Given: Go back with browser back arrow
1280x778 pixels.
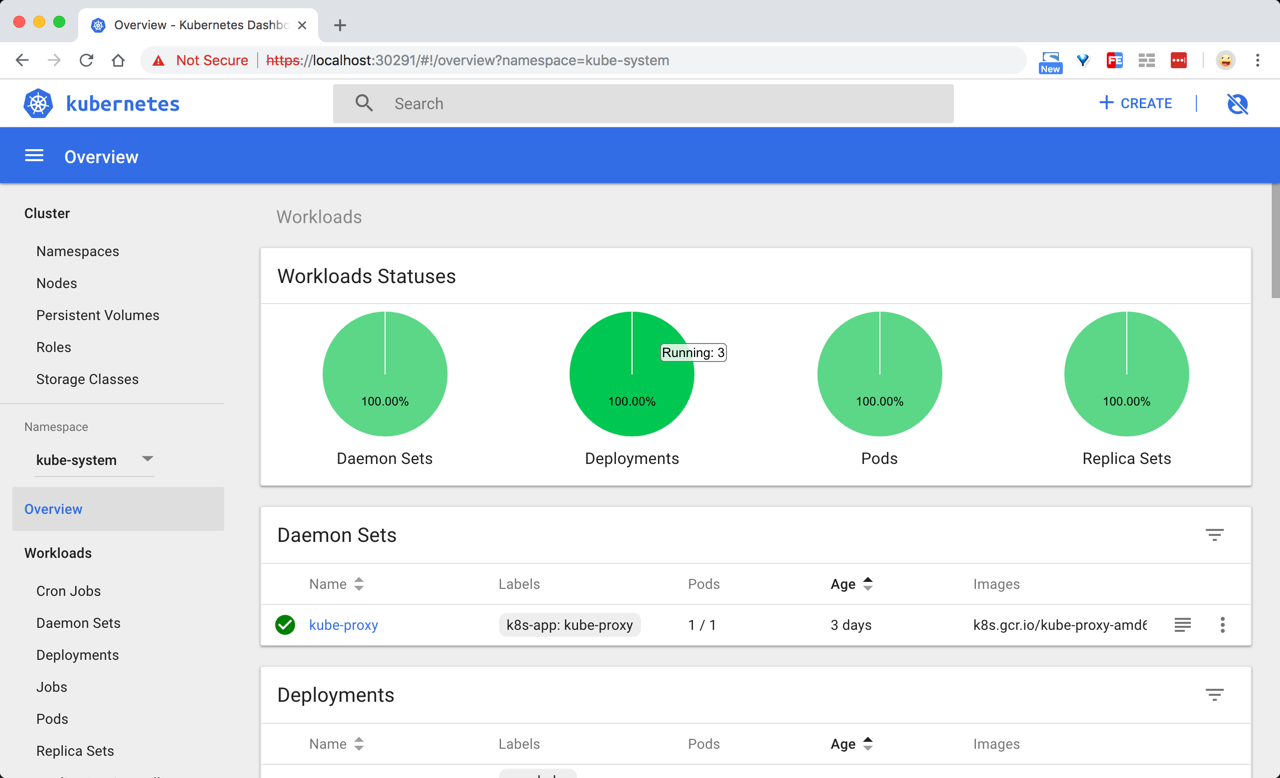Looking at the screenshot, I should click(x=22, y=60).
